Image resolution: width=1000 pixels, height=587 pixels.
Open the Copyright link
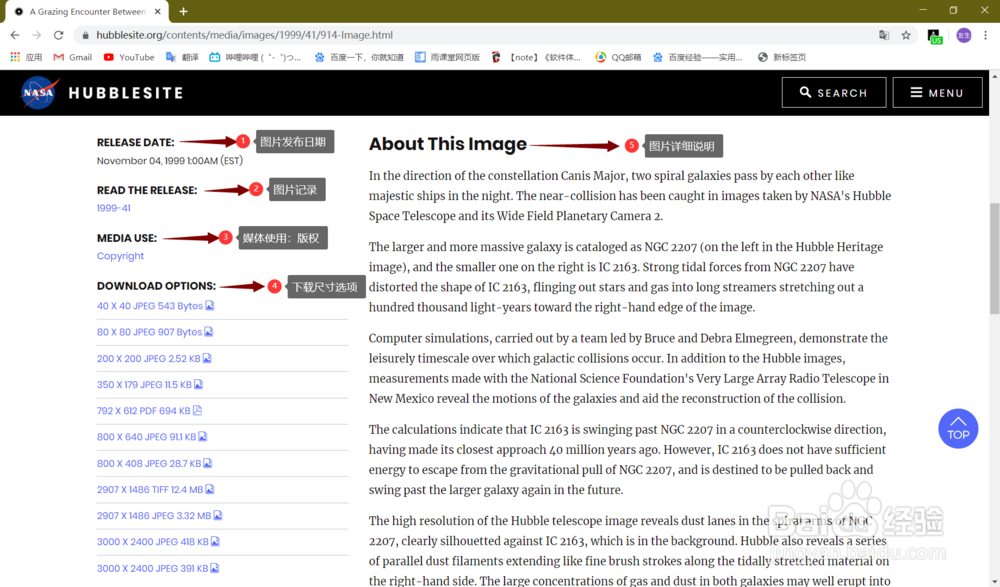point(121,256)
